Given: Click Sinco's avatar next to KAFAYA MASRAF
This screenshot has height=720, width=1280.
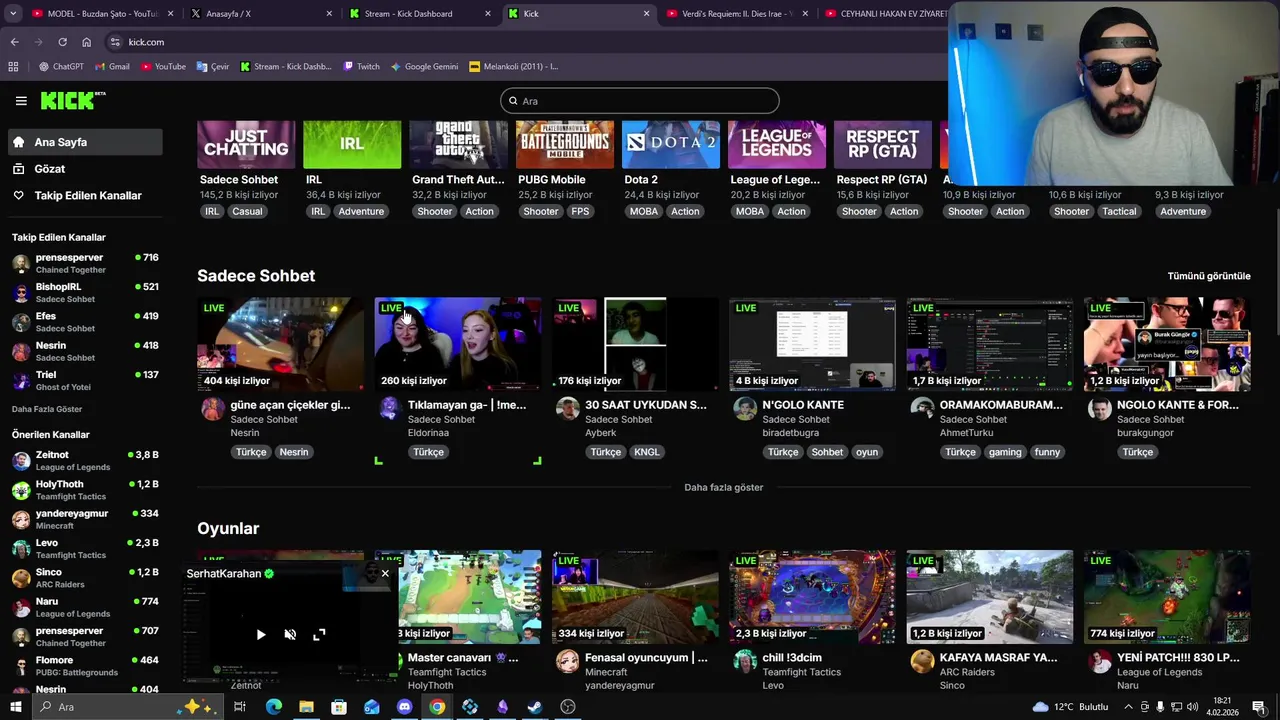Looking at the screenshot, I should (x=922, y=662).
